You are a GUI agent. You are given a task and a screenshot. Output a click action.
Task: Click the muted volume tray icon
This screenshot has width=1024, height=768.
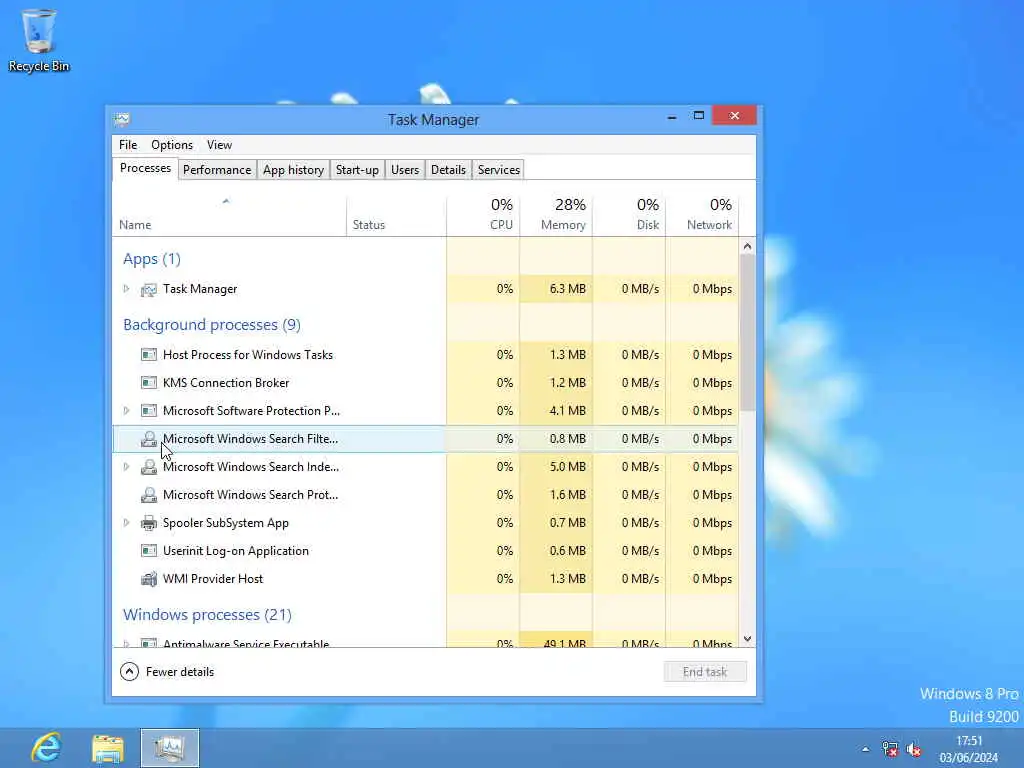pos(914,749)
